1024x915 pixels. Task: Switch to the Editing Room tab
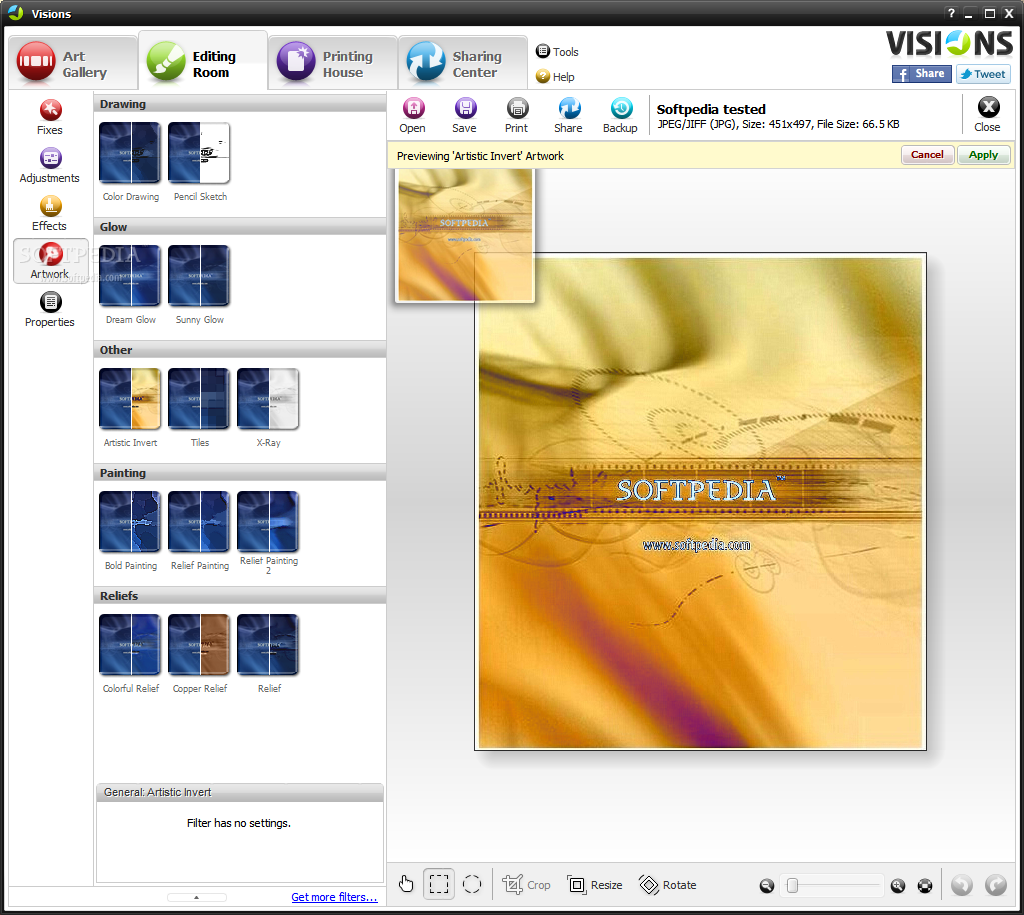pos(203,62)
